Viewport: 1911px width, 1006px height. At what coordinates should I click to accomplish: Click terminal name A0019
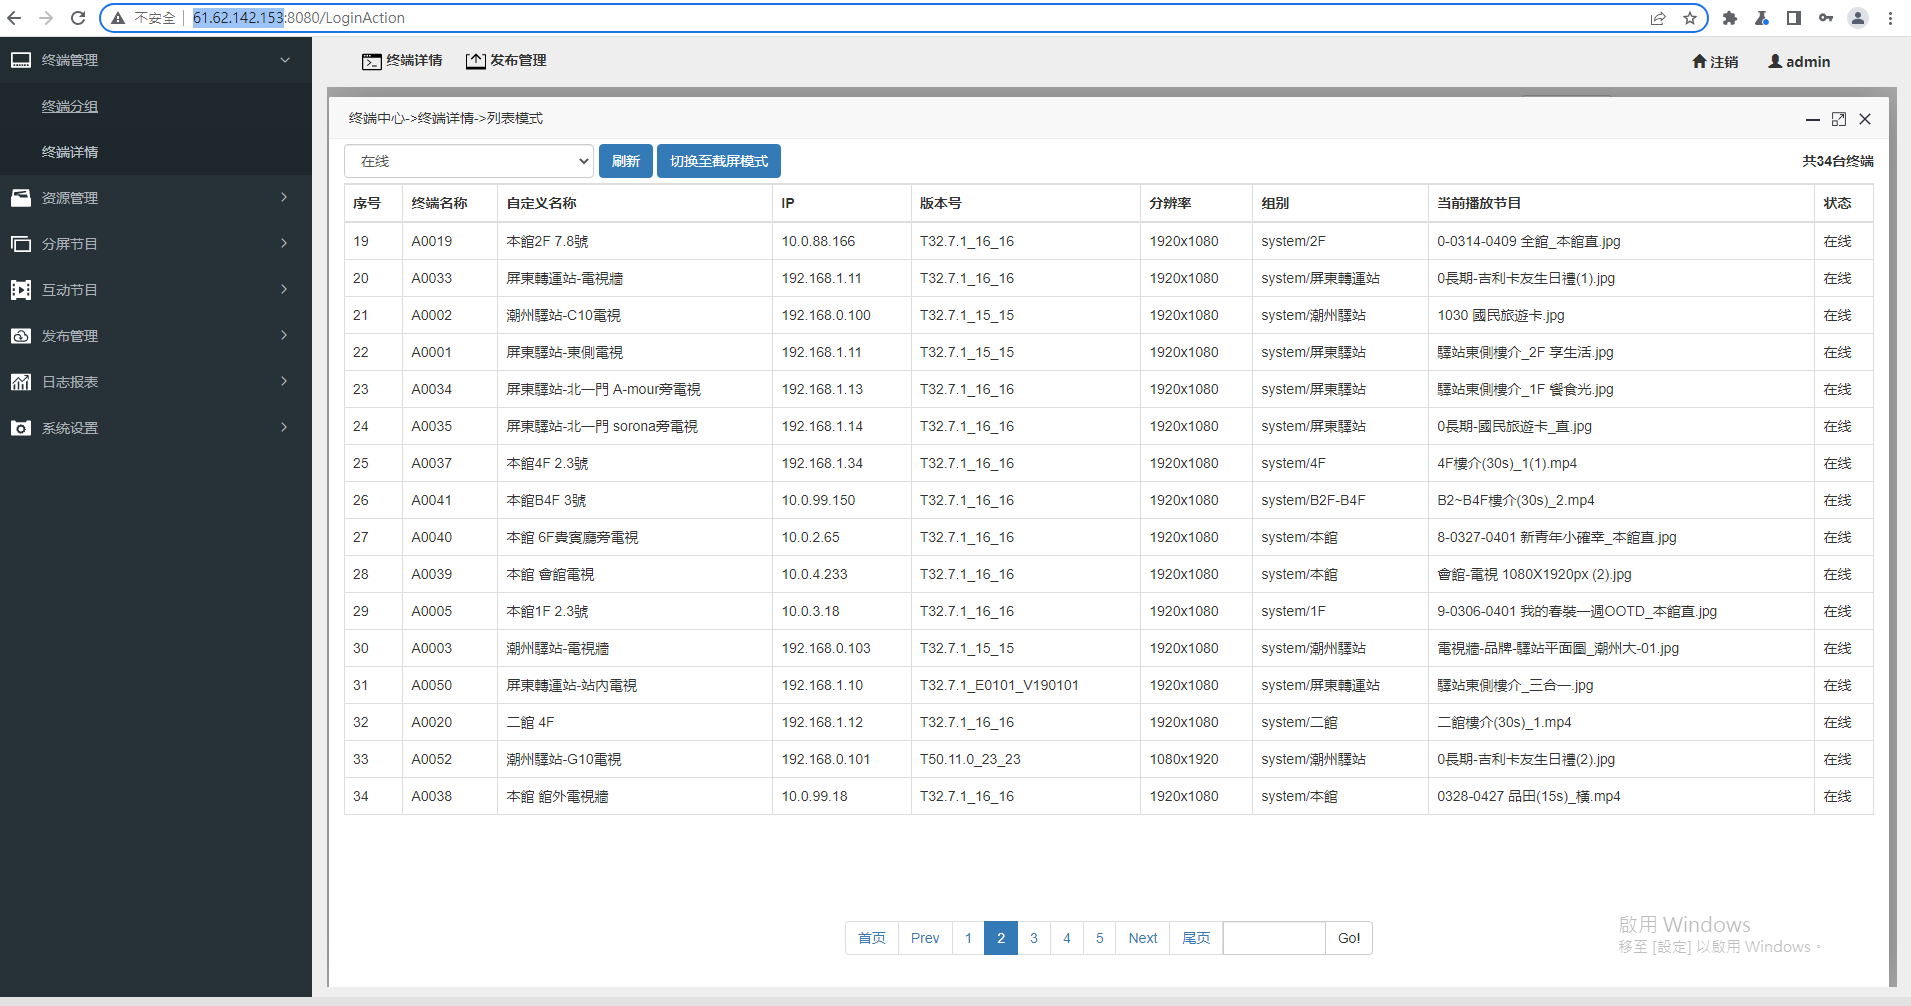click(x=432, y=241)
